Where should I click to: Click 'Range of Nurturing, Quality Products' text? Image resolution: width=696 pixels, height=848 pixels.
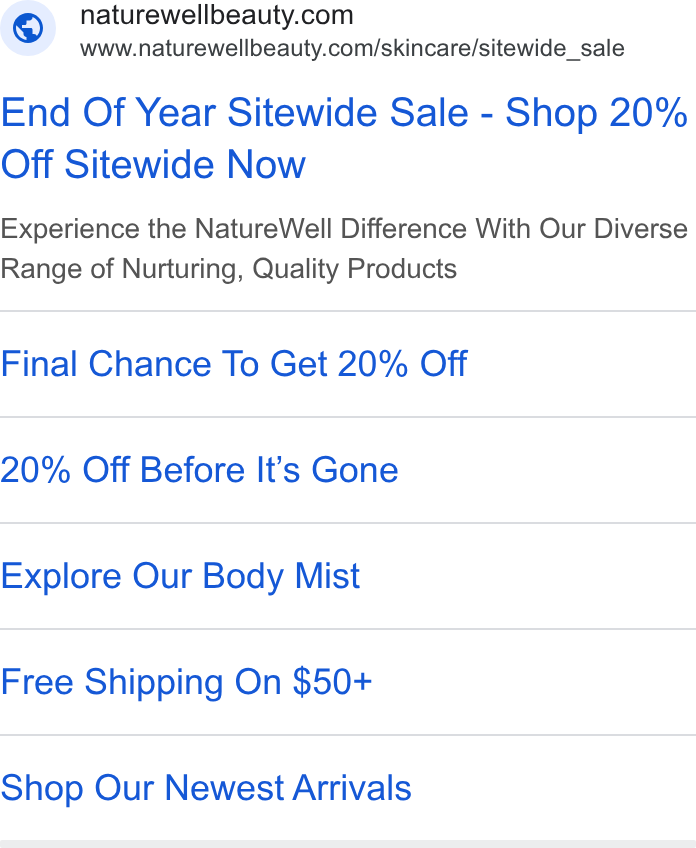pos(229,269)
